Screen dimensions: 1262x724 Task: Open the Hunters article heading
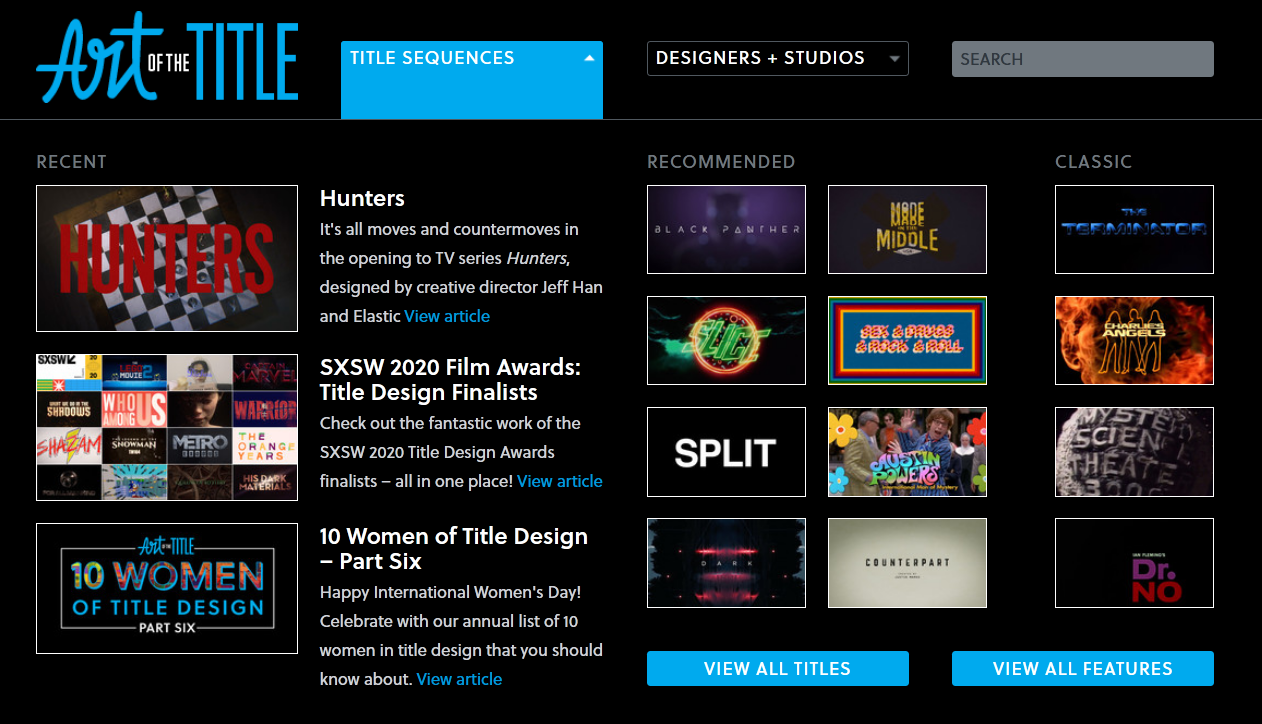point(362,198)
